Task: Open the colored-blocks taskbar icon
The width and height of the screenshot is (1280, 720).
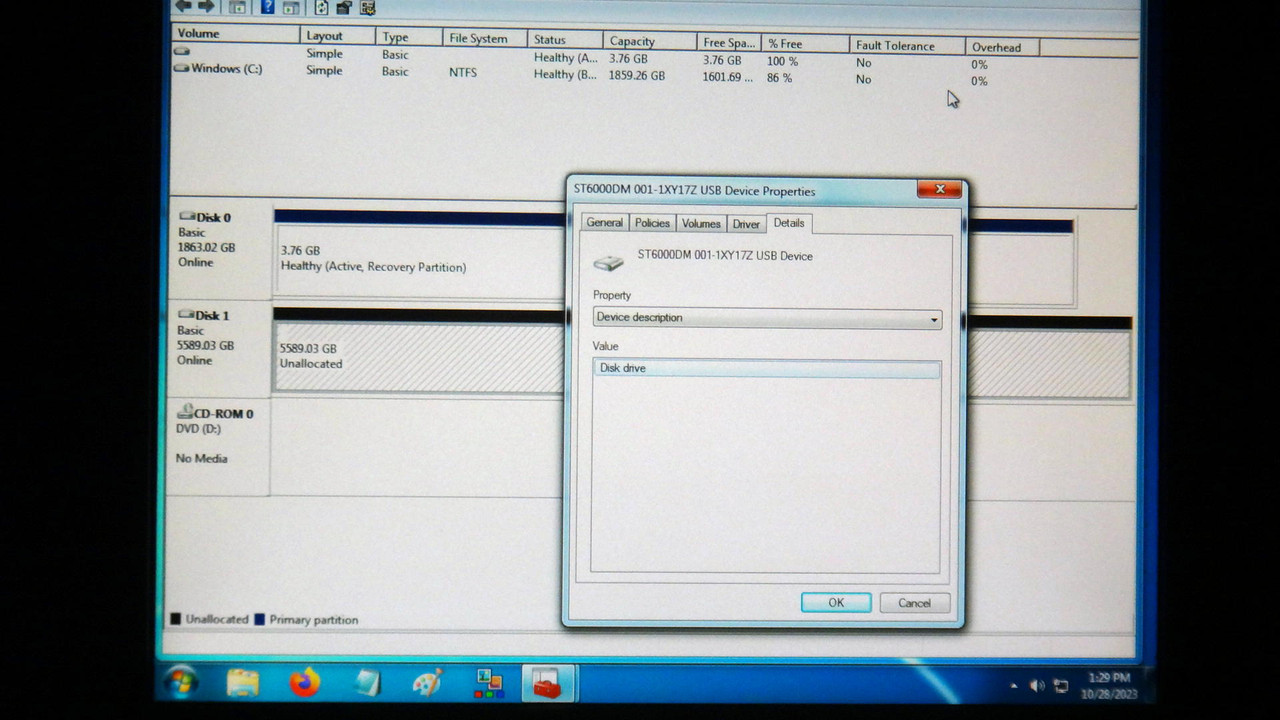Action: click(489, 683)
